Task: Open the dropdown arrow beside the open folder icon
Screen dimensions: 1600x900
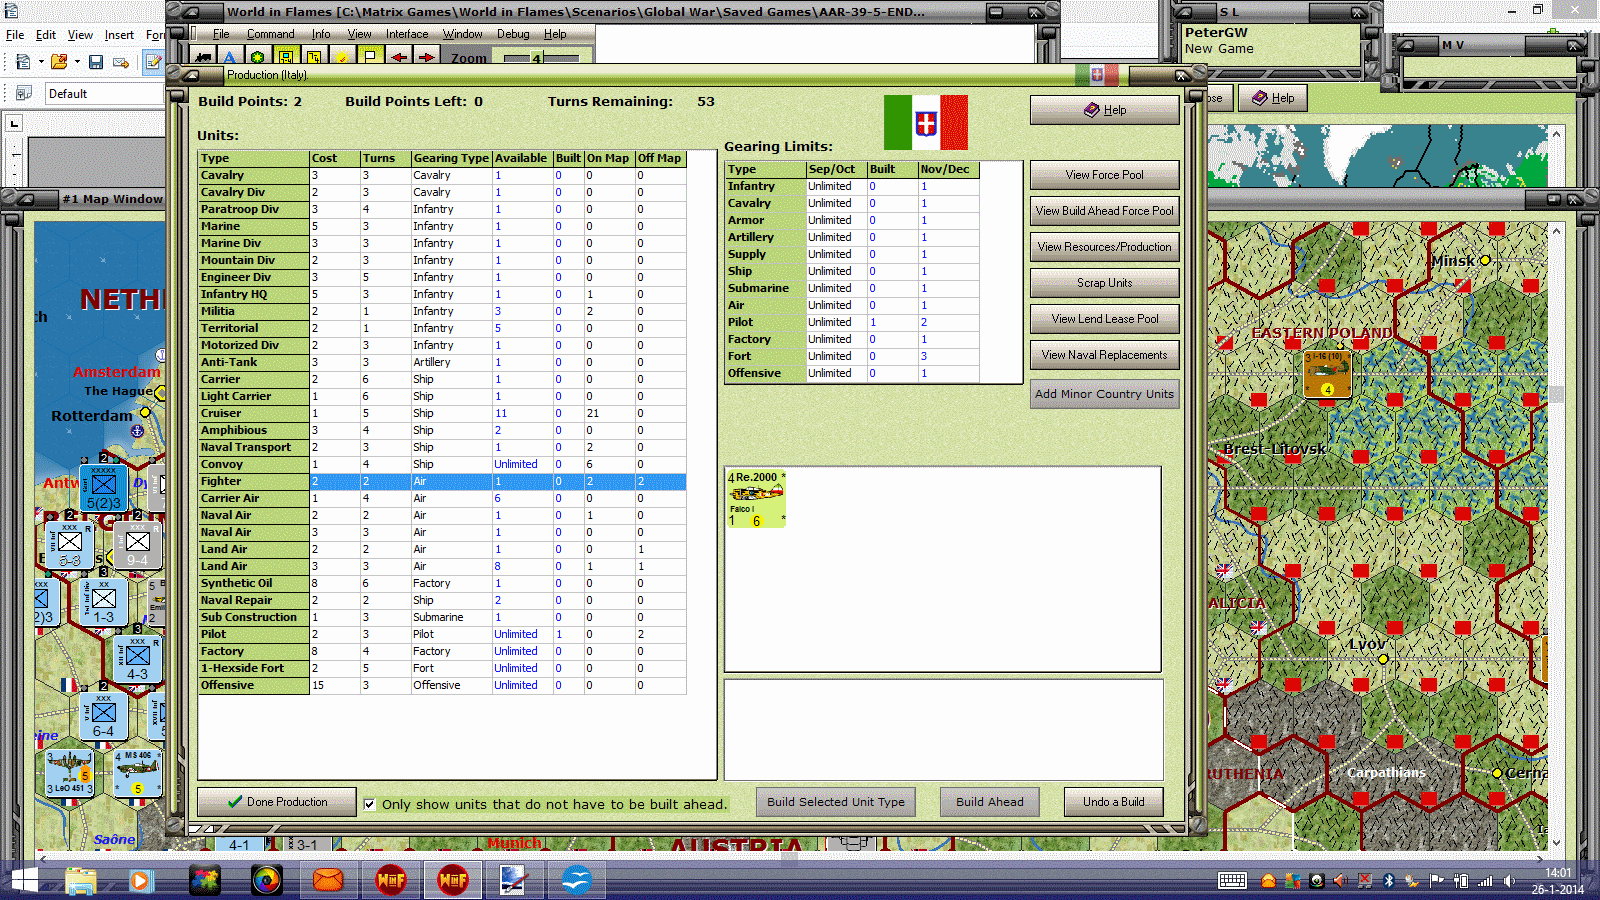Action: (x=77, y=62)
